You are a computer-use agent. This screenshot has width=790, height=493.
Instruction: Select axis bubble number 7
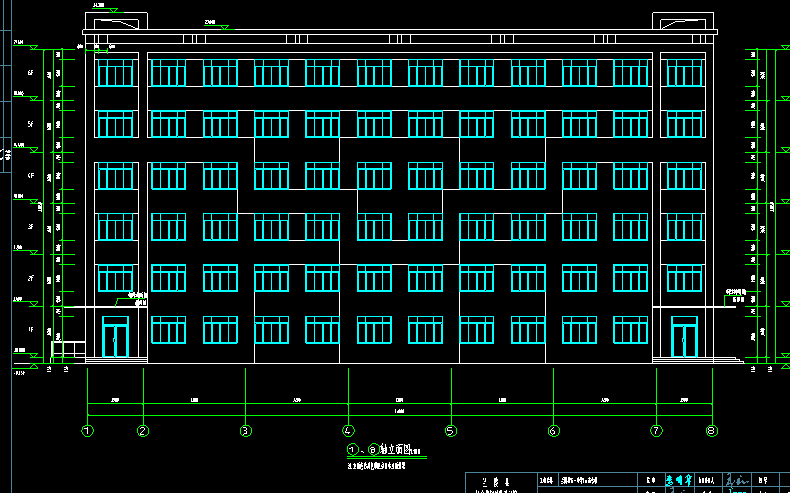pyautogui.click(x=656, y=431)
